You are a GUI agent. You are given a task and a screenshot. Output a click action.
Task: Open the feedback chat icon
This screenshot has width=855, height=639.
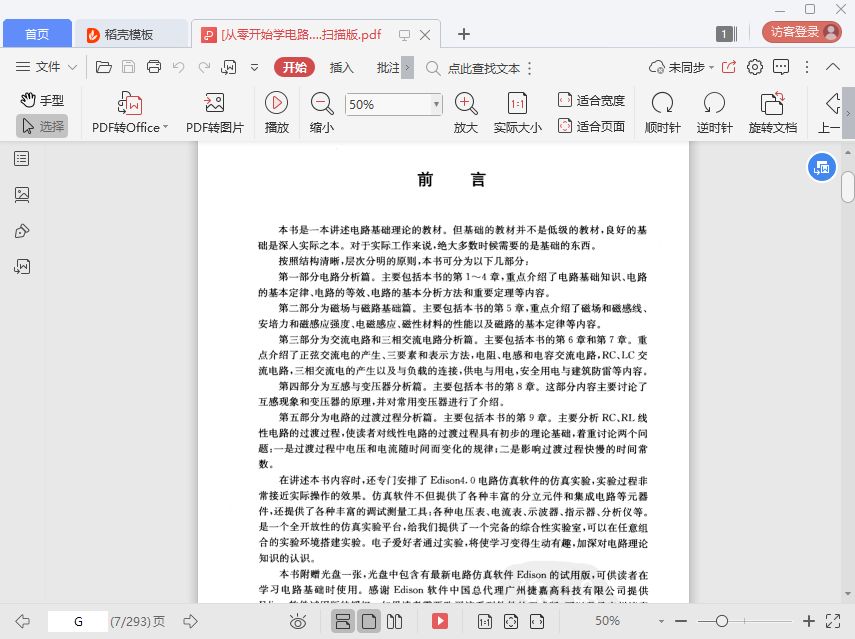(781, 67)
